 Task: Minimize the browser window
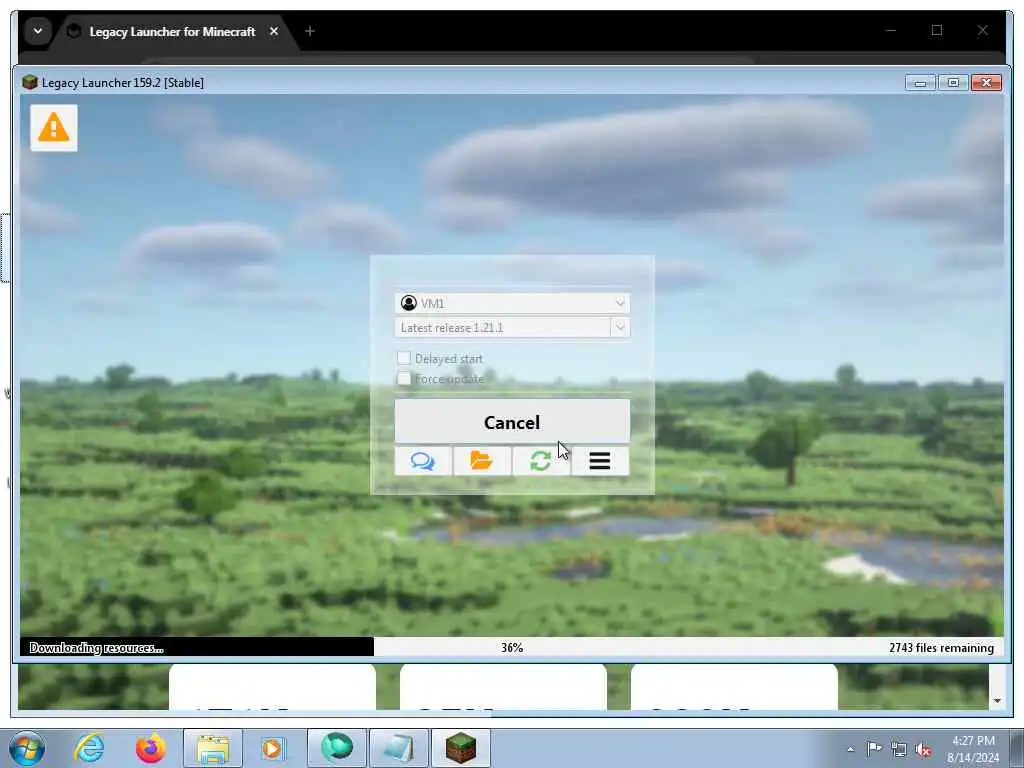point(891,31)
